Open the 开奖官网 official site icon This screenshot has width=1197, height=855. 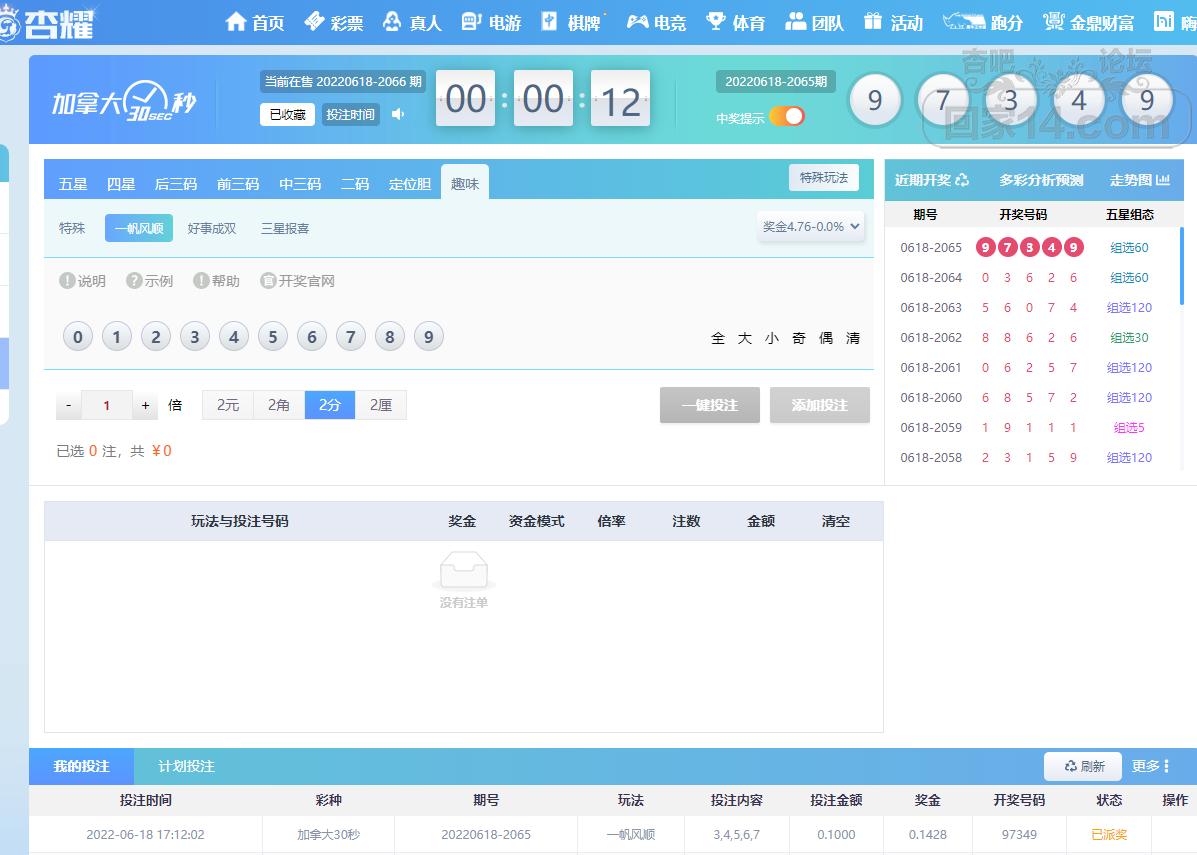[268, 281]
